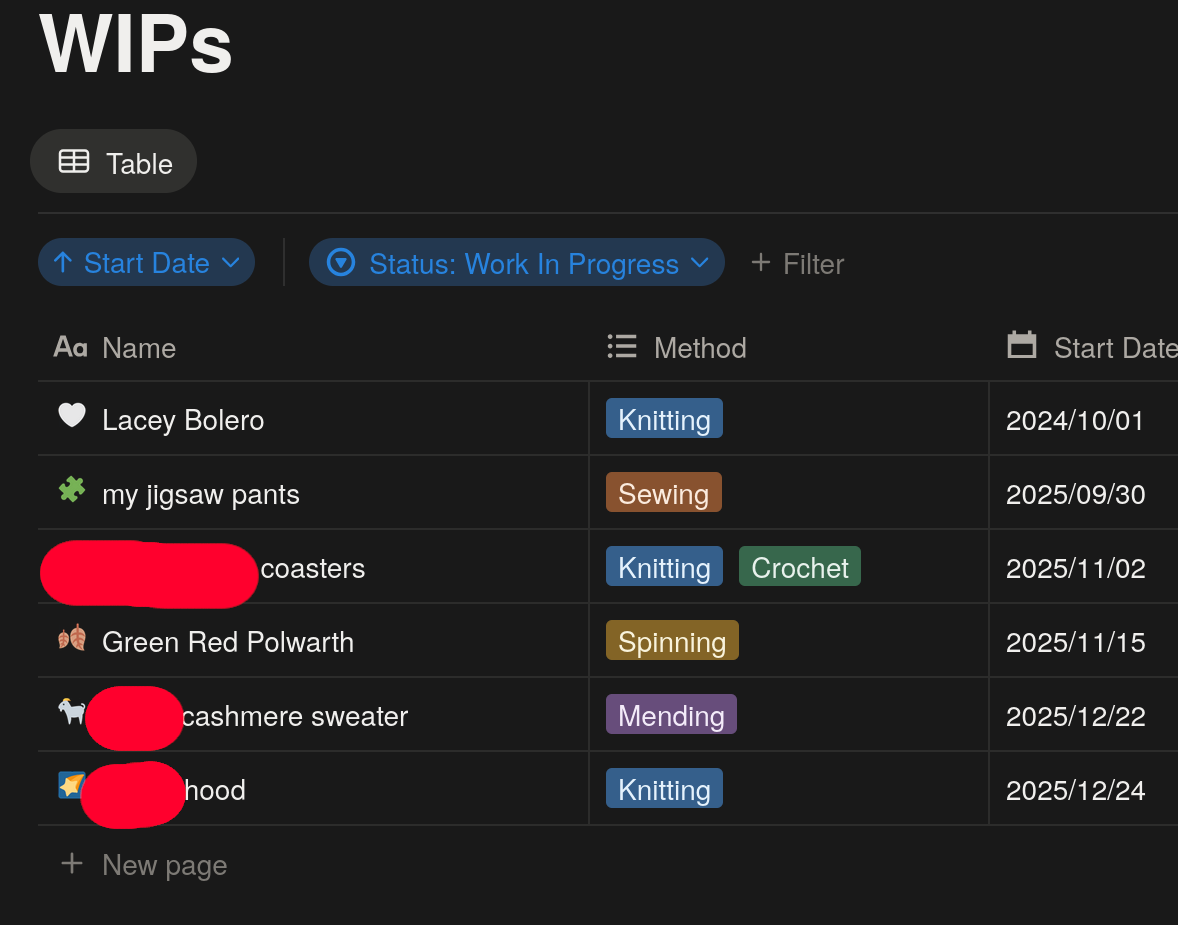Select the yellow Spinning tag
Image resolution: width=1178 pixels, height=925 pixels.
pos(671,641)
